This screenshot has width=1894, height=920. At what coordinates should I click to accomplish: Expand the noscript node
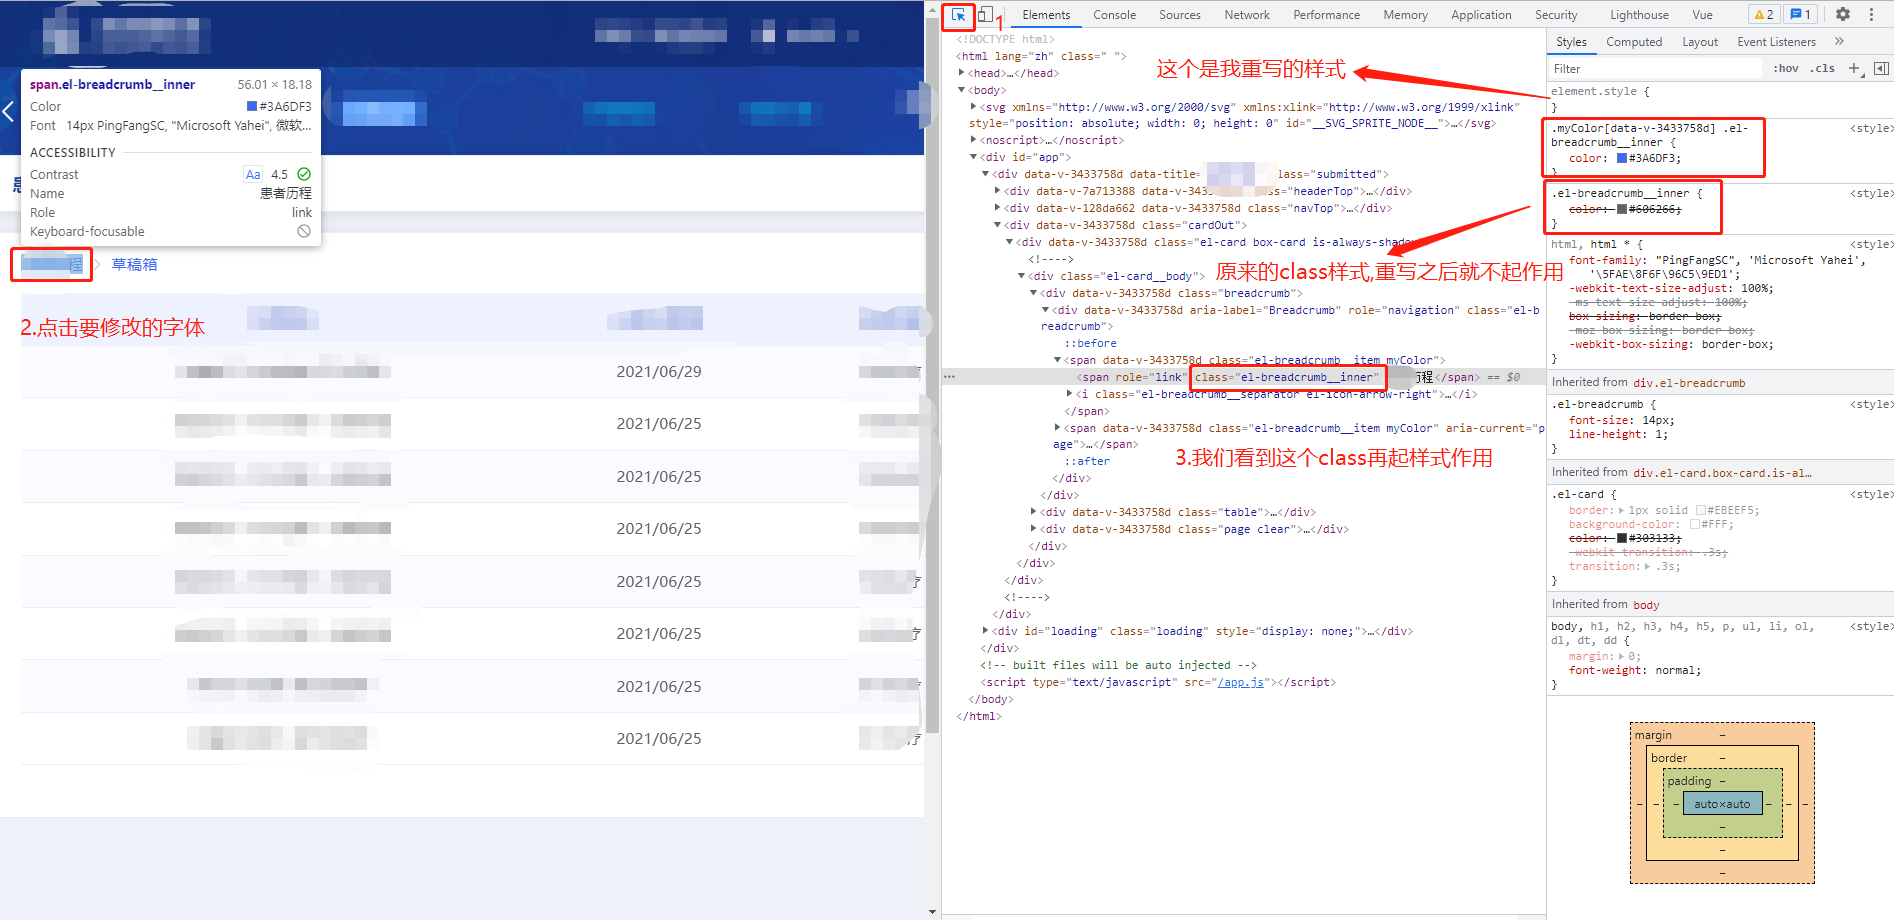974,140
